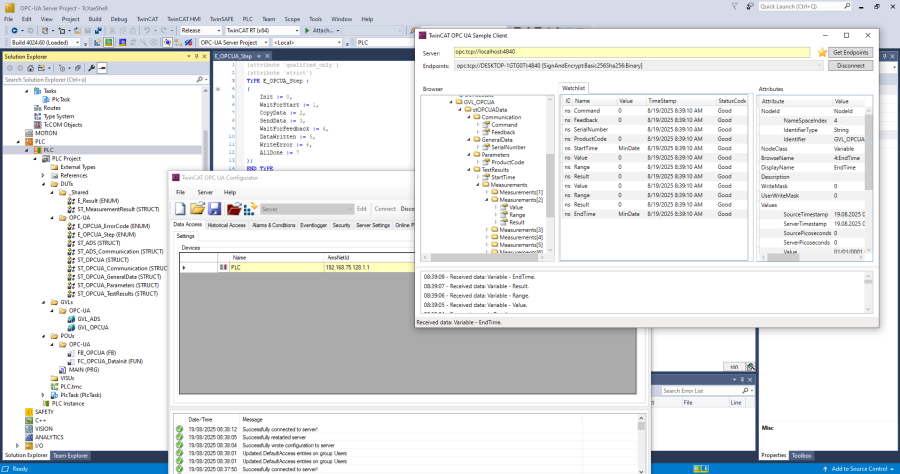Collapse the Measurements[2] node in the Browser tree
The image size is (900, 474).
(x=487, y=200)
